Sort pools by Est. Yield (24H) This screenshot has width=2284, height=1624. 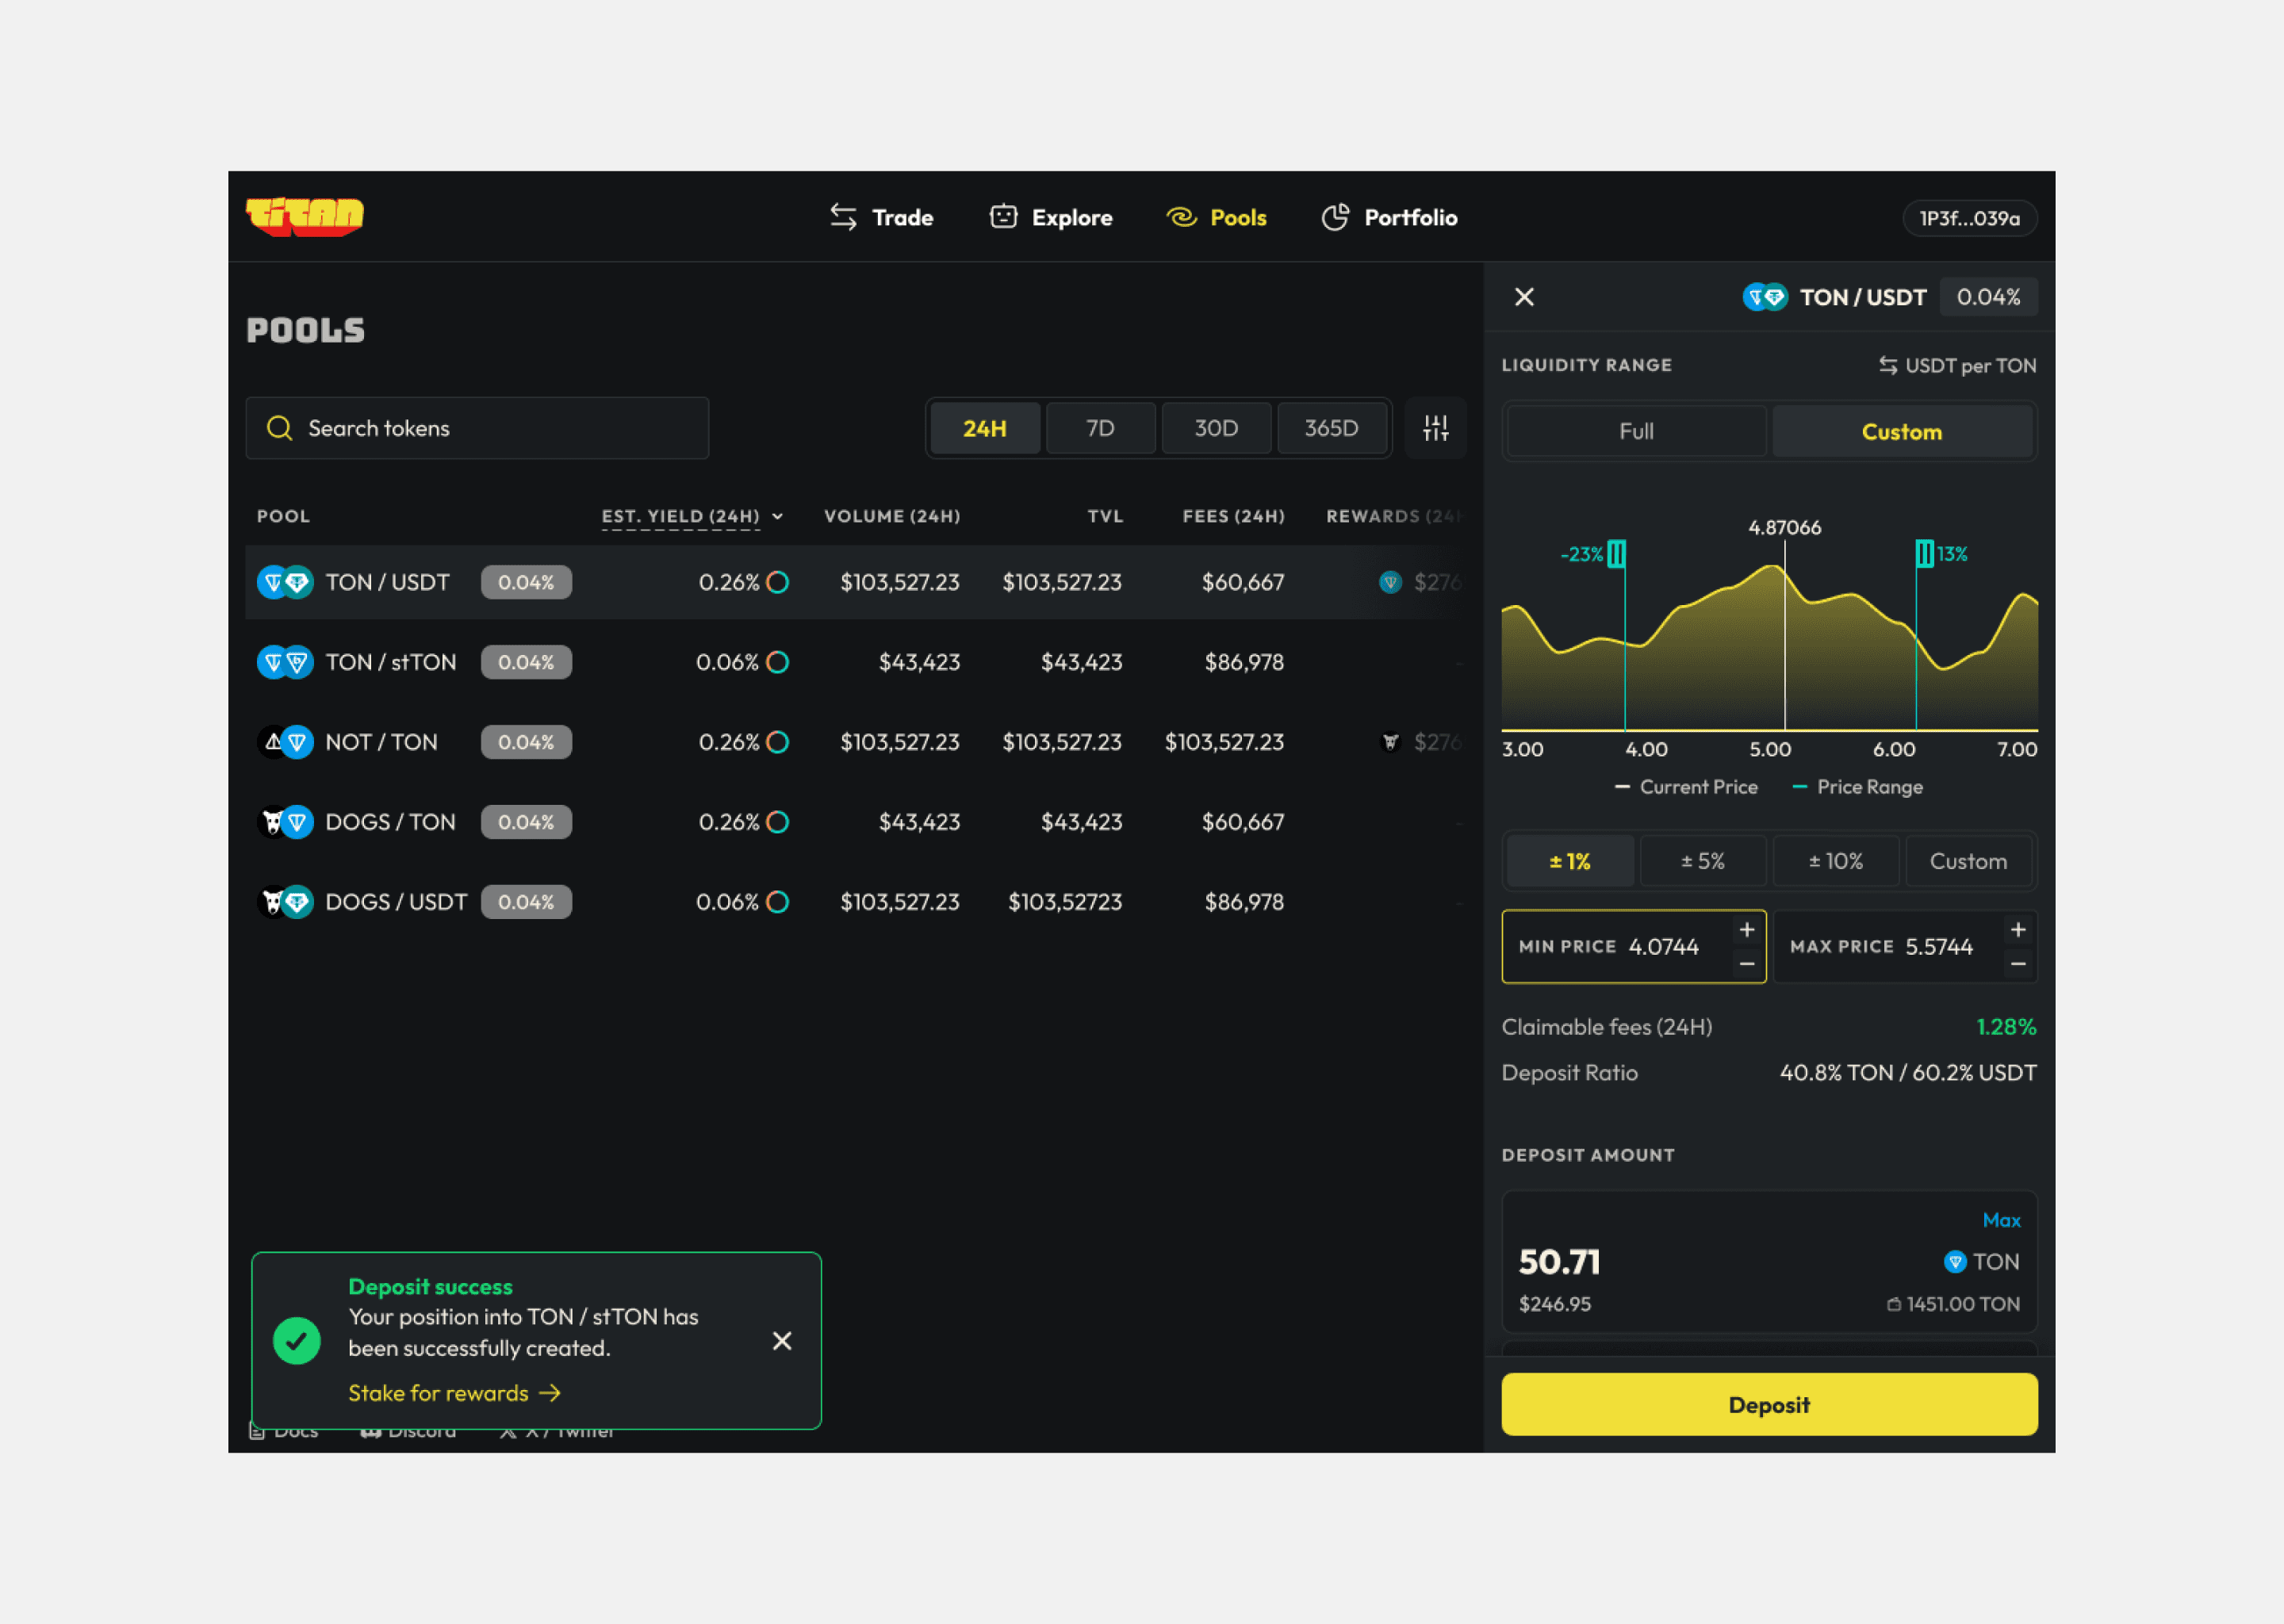pyautogui.click(x=692, y=516)
